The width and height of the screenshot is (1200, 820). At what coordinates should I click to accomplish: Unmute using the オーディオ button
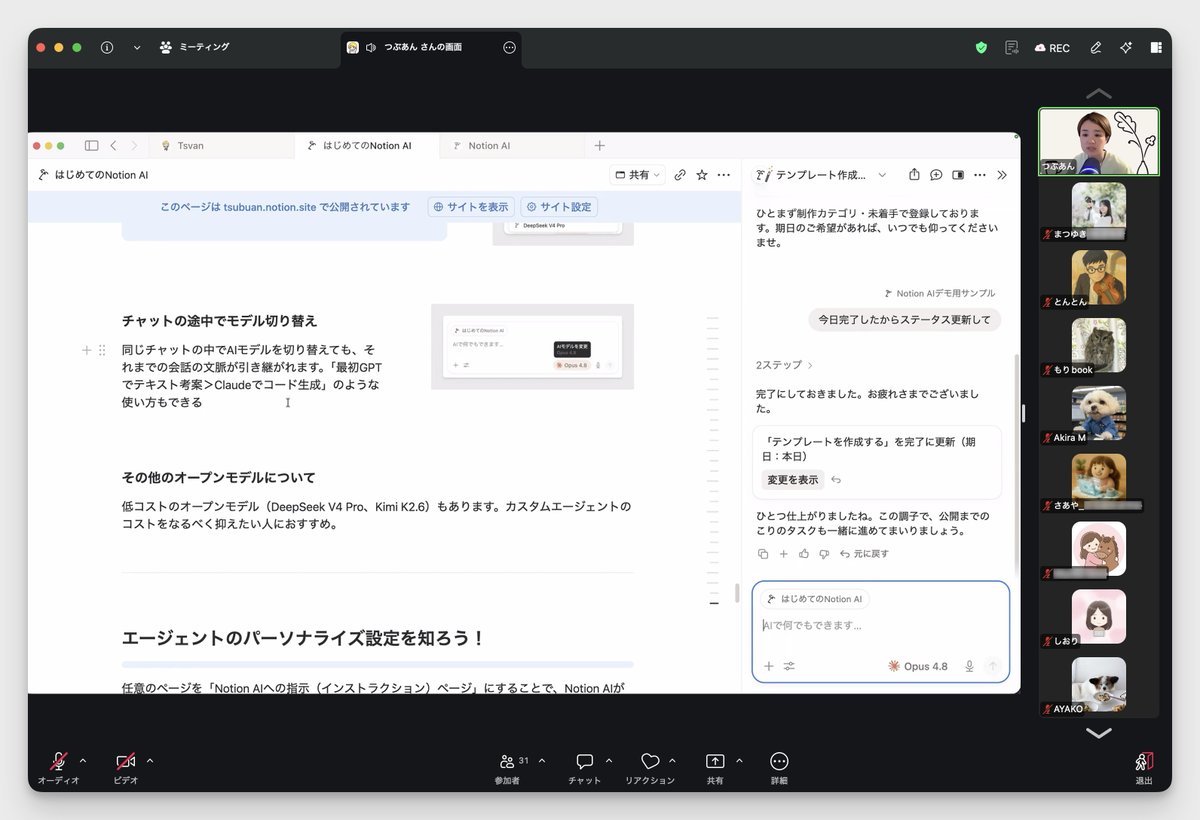pos(58,768)
